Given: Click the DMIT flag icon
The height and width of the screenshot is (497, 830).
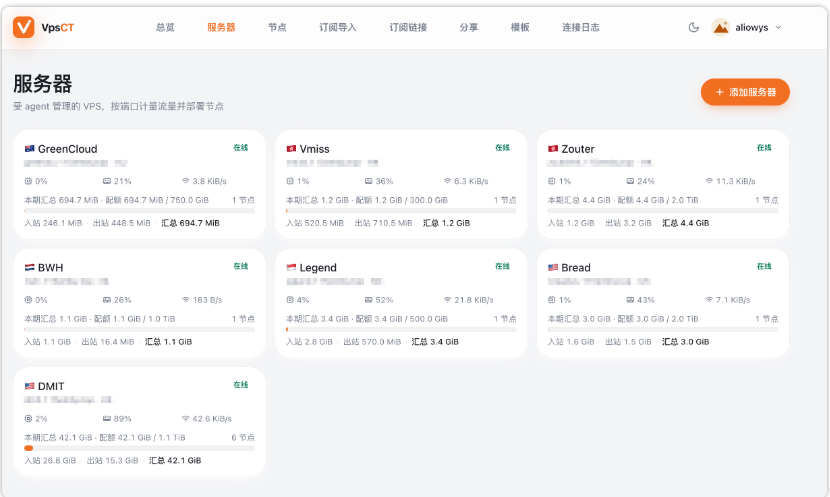Looking at the screenshot, I should (30, 386).
